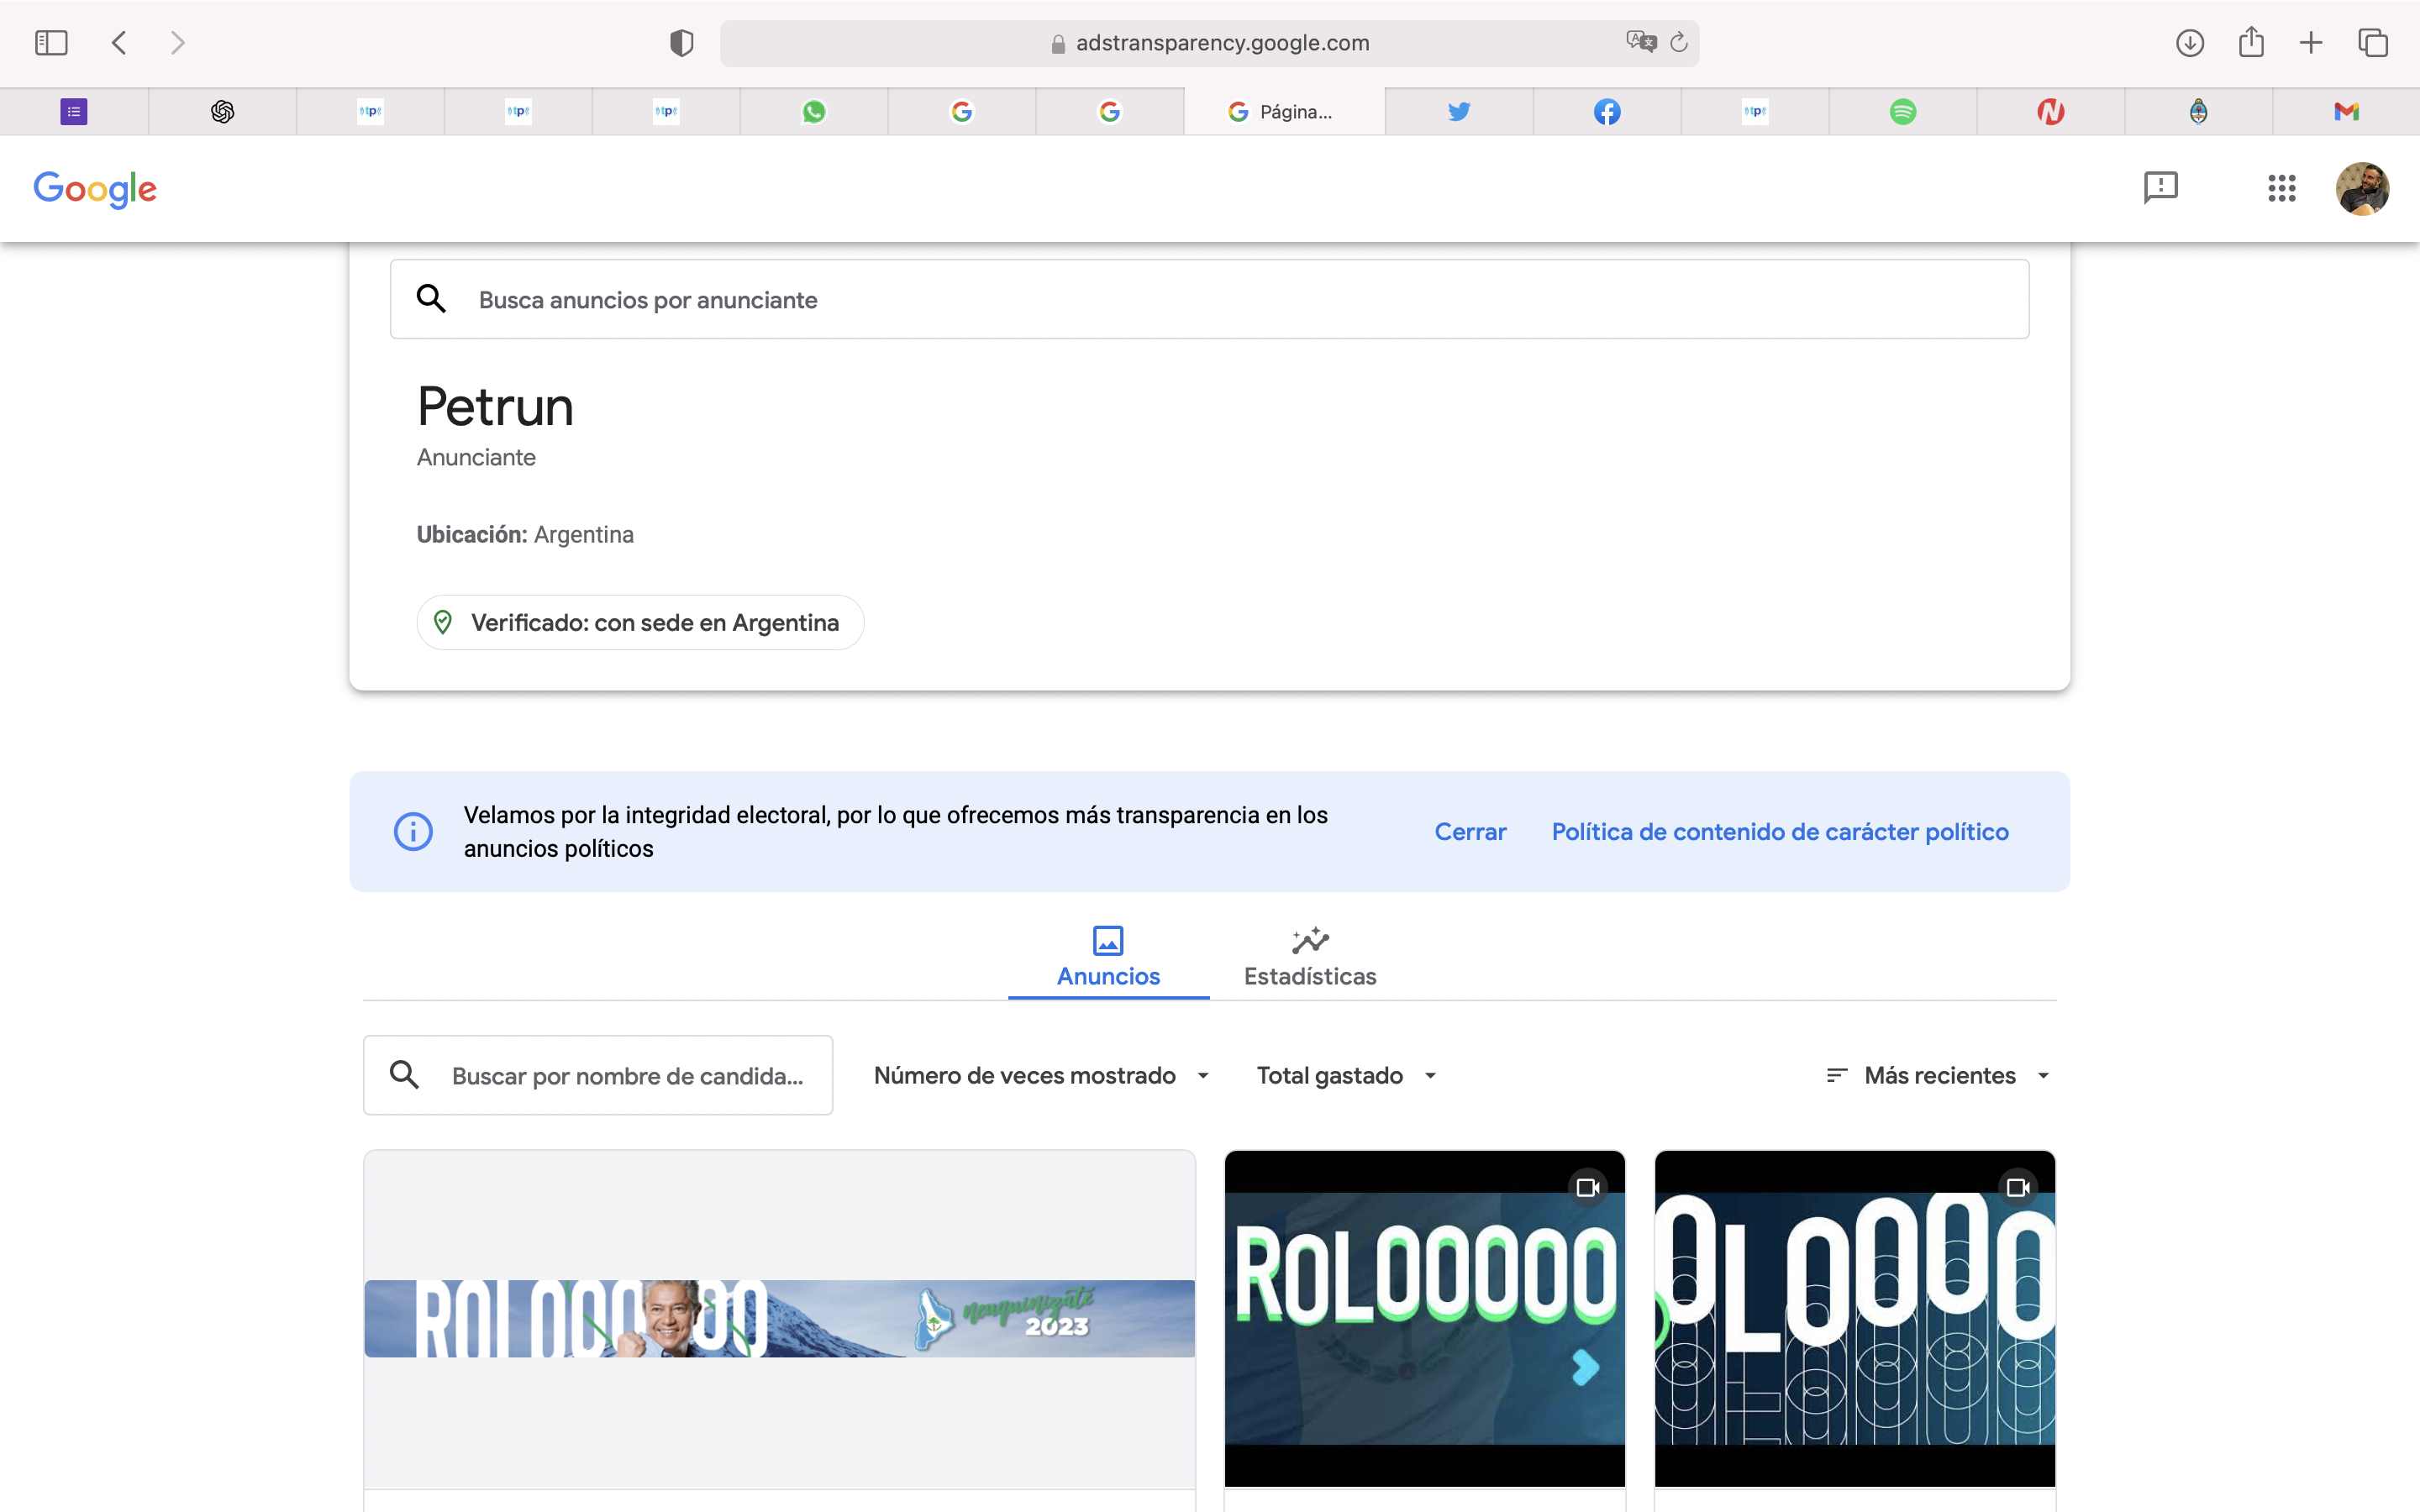Switch to the Twitter browser tab
The height and width of the screenshot is (1512, 2420).
[x=1458, y=111]
